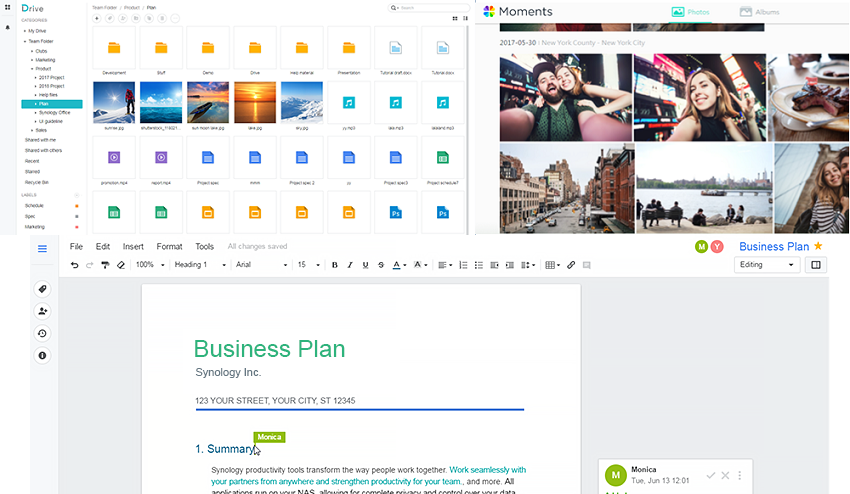The image size is (850, 494).
Task: Expand the My Drive tree node
Action: 24,31
